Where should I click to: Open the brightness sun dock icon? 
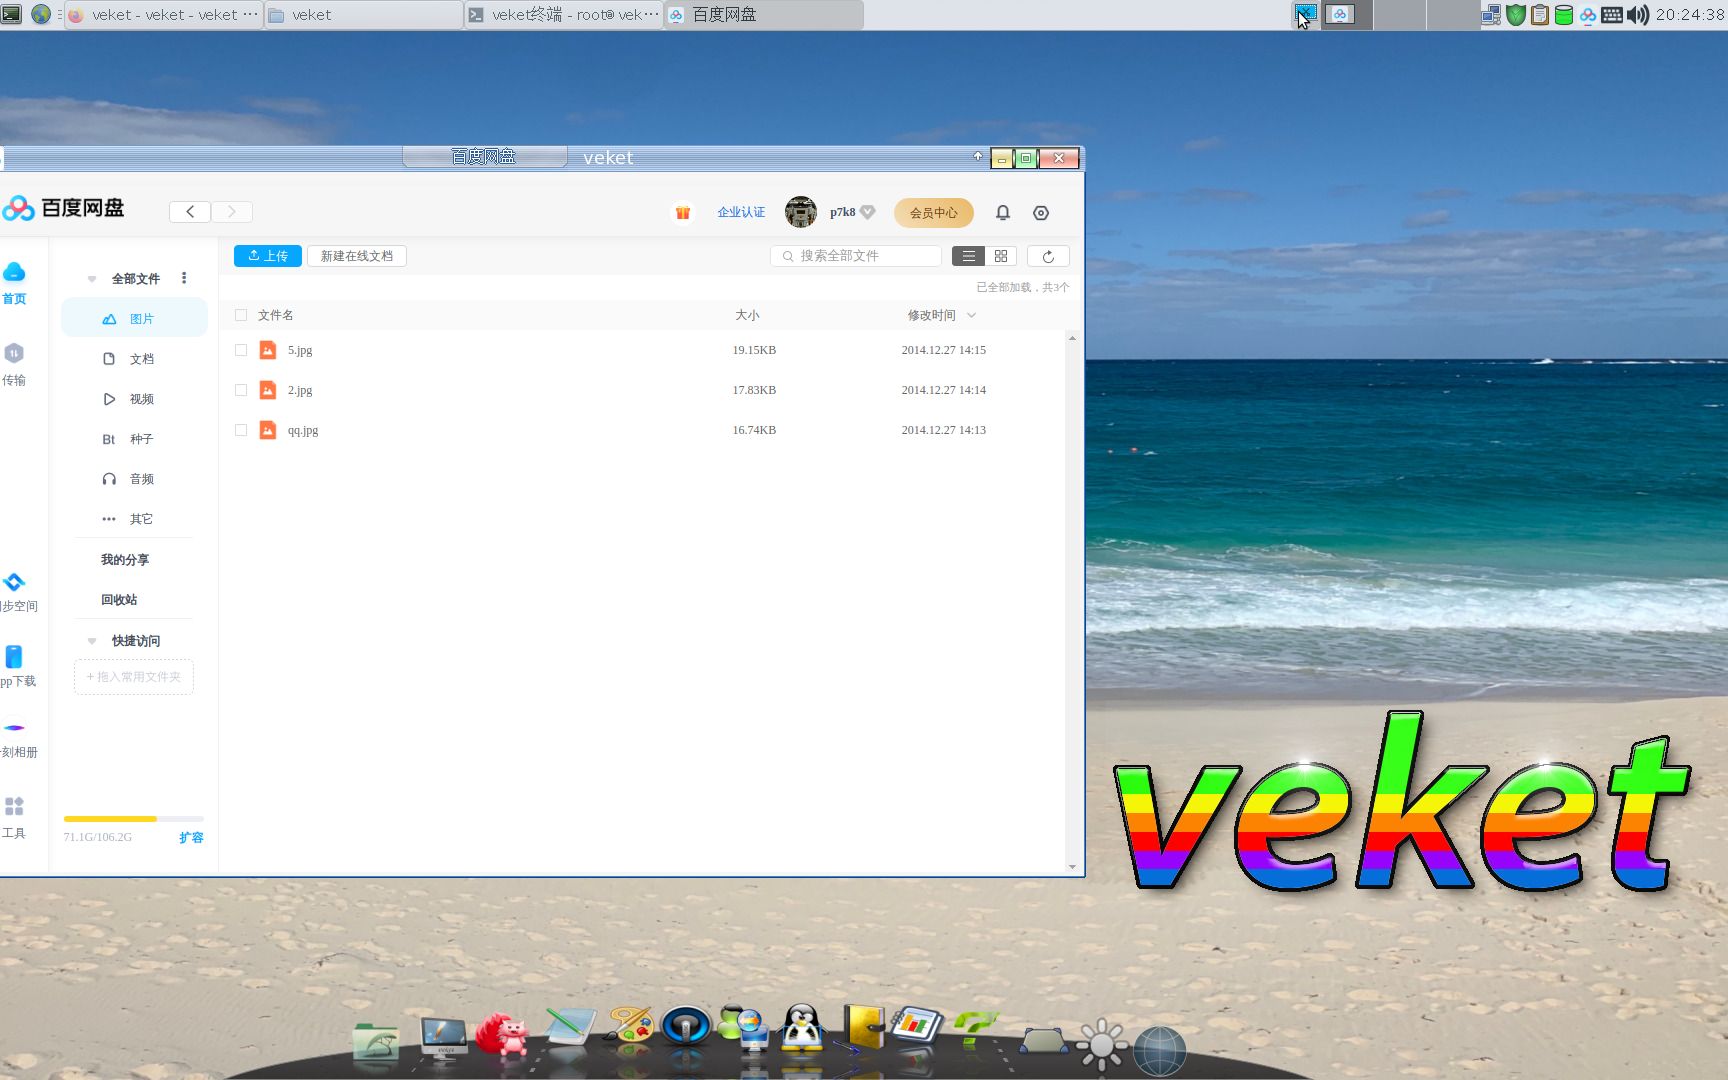(x=1102, y=1045)
